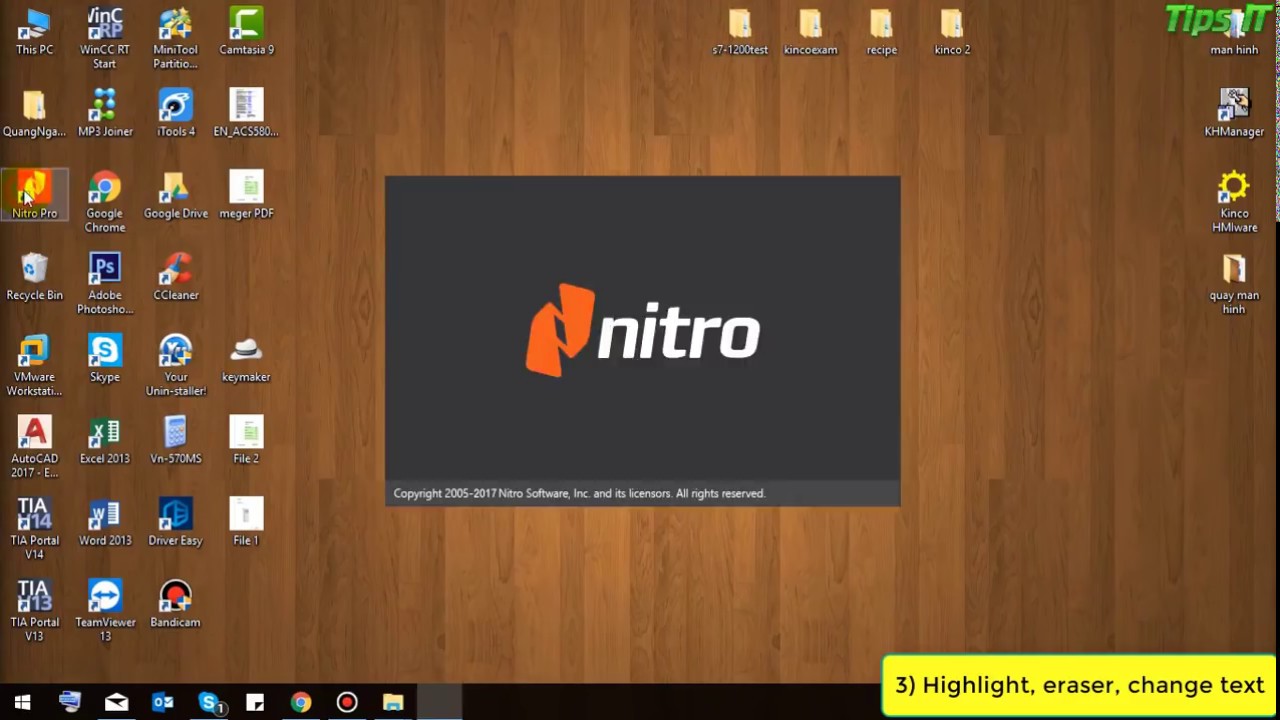This screenshot has width=1280, height=720.
Task: Select the quay man hinh folder
Action: [1234, 284]
